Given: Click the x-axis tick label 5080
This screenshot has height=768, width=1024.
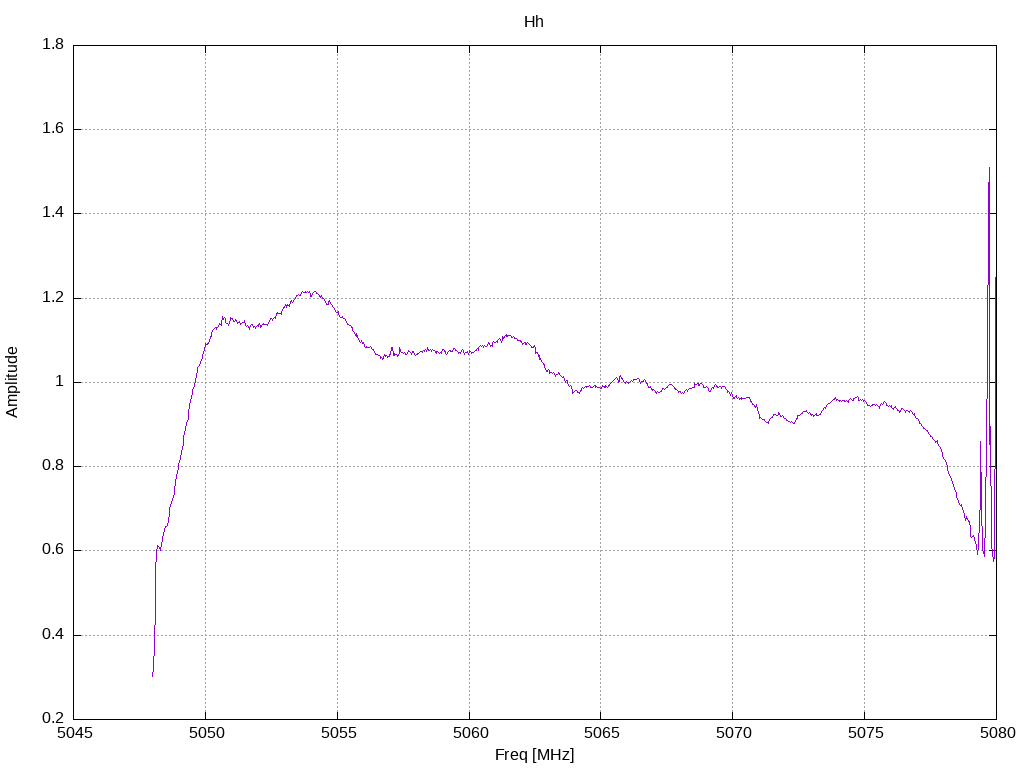Looking at the screenshot, I should point(998,733).
